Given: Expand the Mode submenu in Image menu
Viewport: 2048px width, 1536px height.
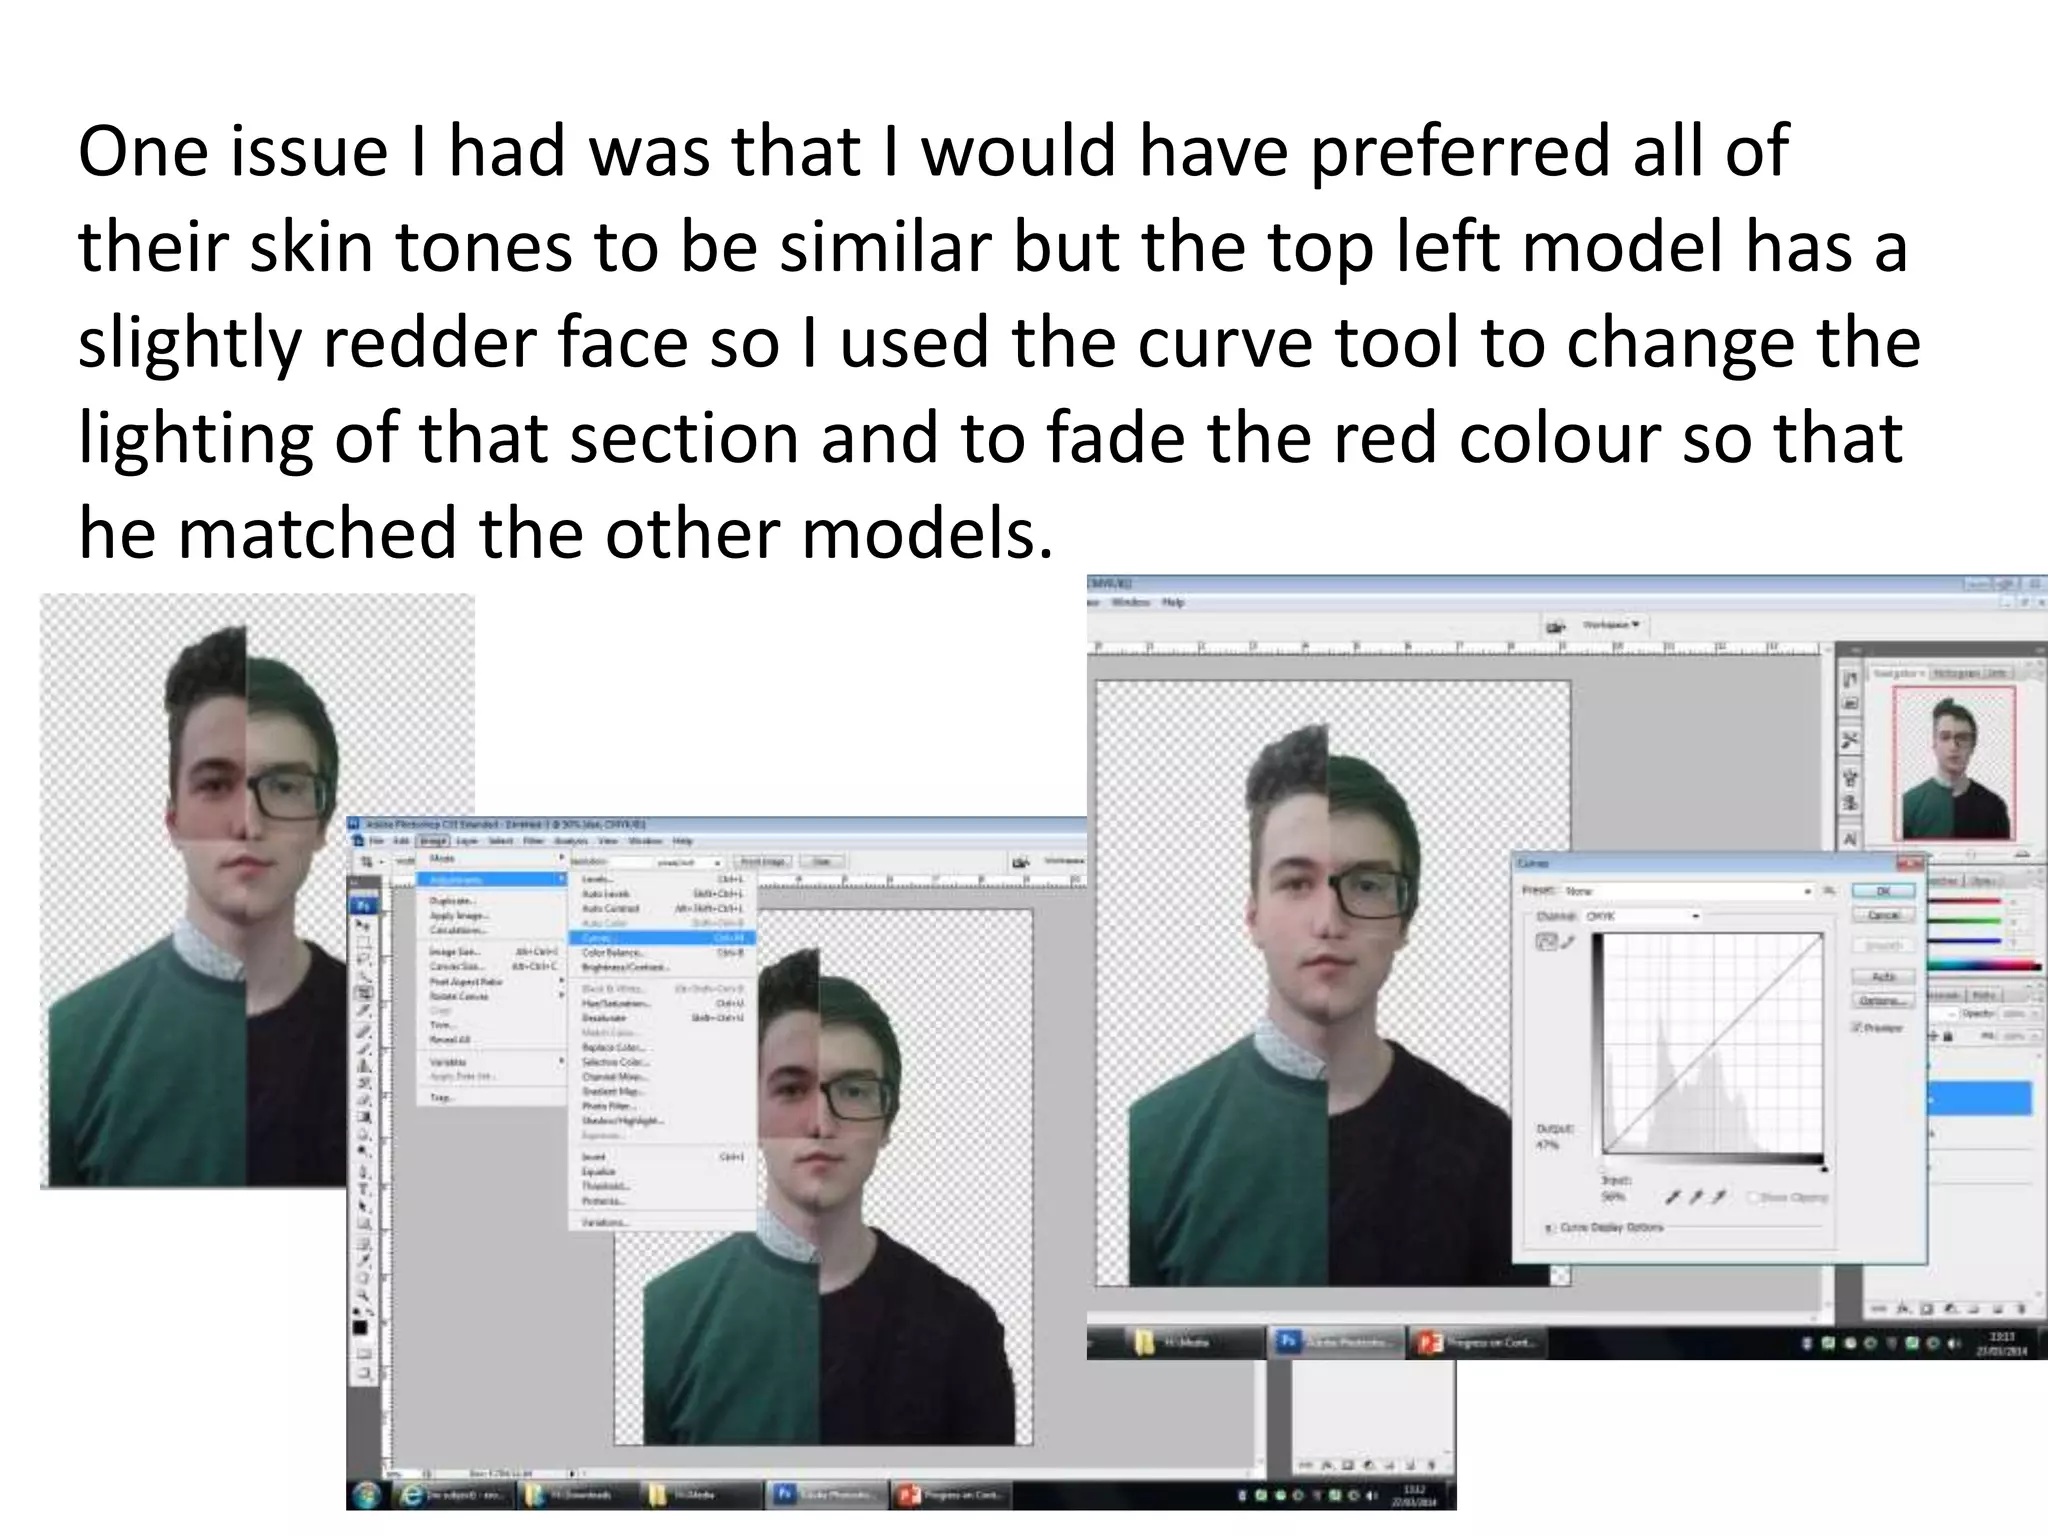Looking at the screenshot, I should 492,859.
